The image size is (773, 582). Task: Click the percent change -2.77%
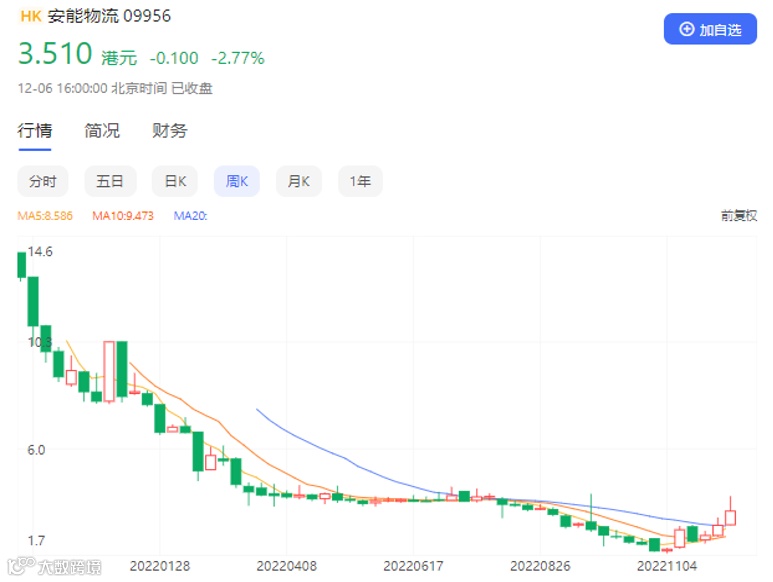[238, 58]
